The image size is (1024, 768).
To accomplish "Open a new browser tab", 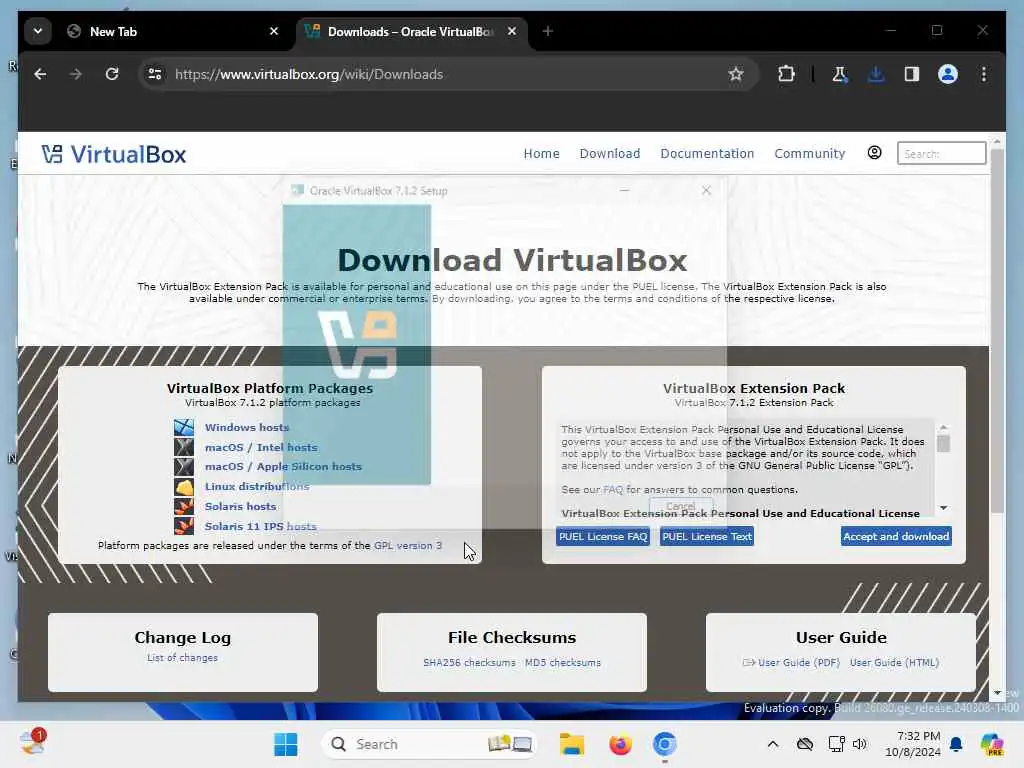I will (x=548, y=31).
